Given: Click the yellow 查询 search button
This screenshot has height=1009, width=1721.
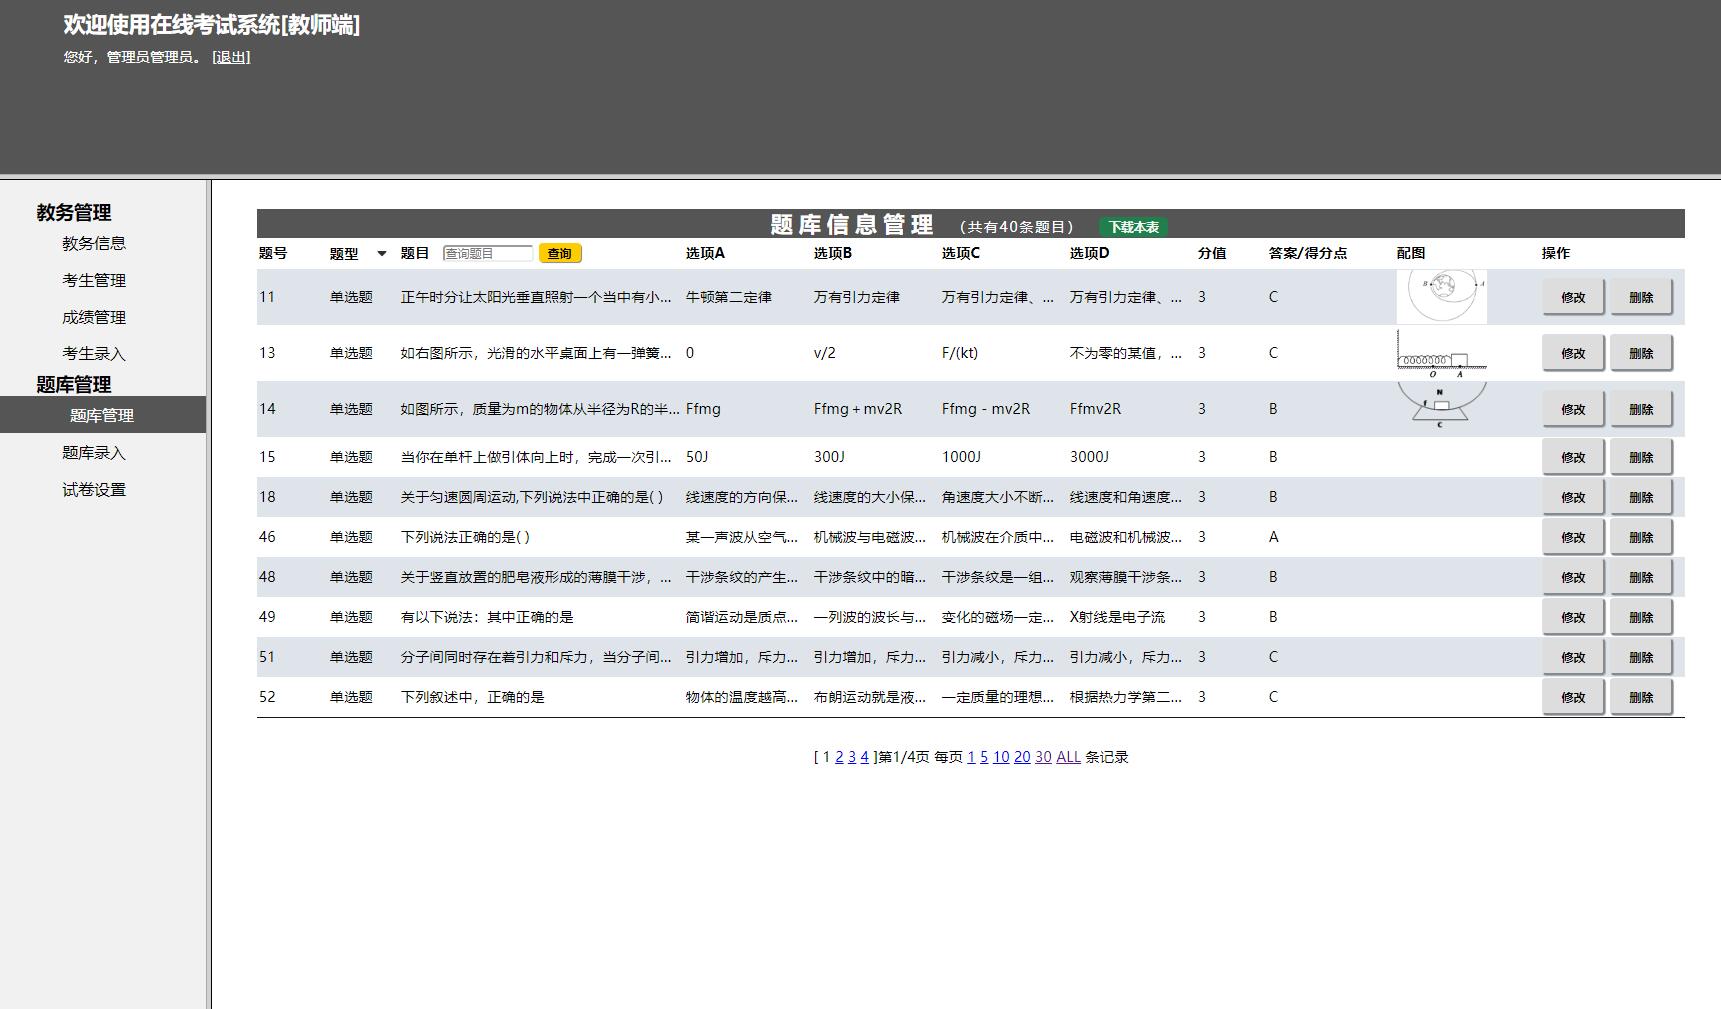Looking at the screenshot, I should [x=559, y=253].
